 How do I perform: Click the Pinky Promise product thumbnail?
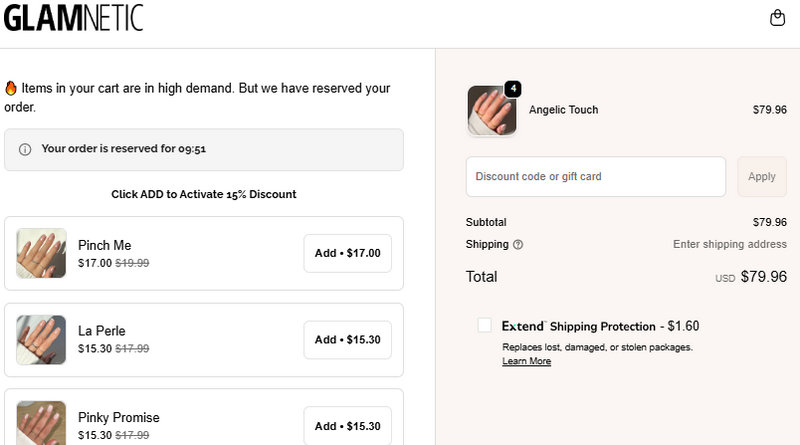pos(42,423)
